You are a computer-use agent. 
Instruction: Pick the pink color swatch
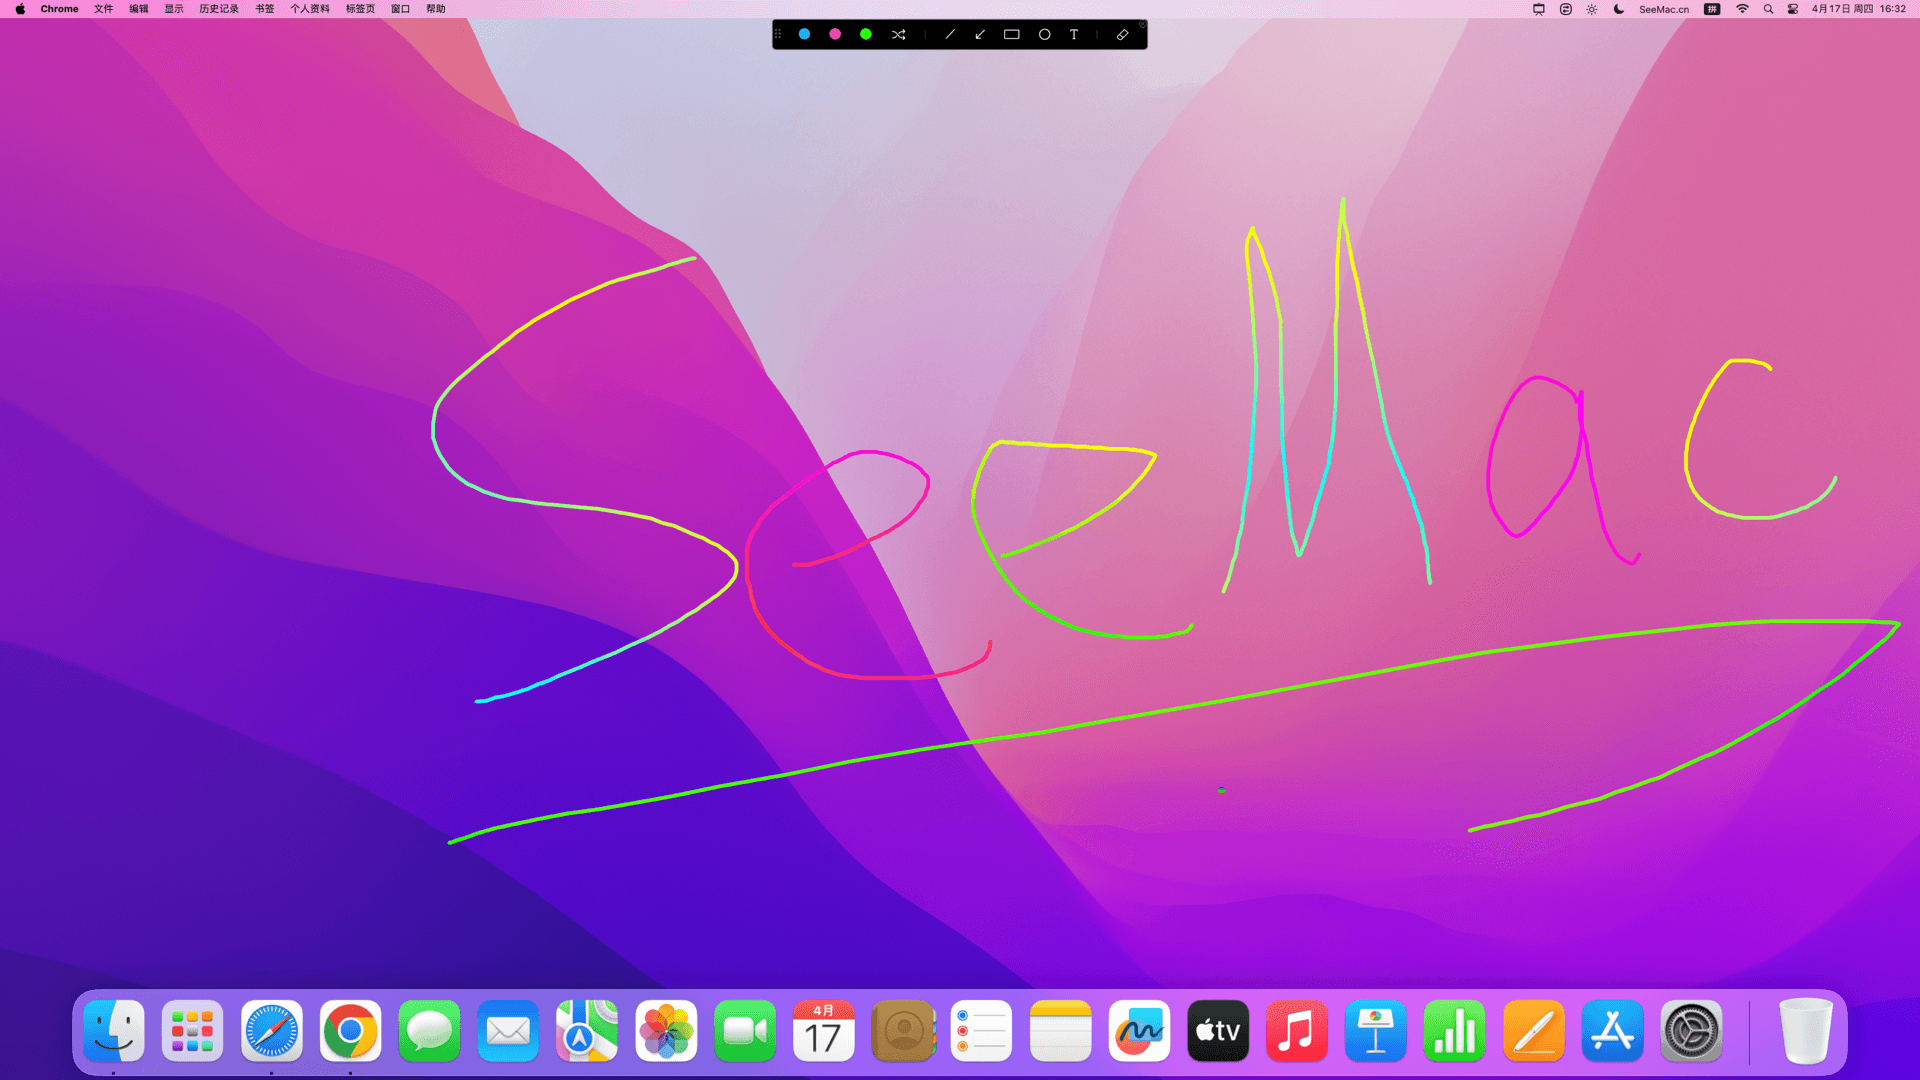(835, 34)
